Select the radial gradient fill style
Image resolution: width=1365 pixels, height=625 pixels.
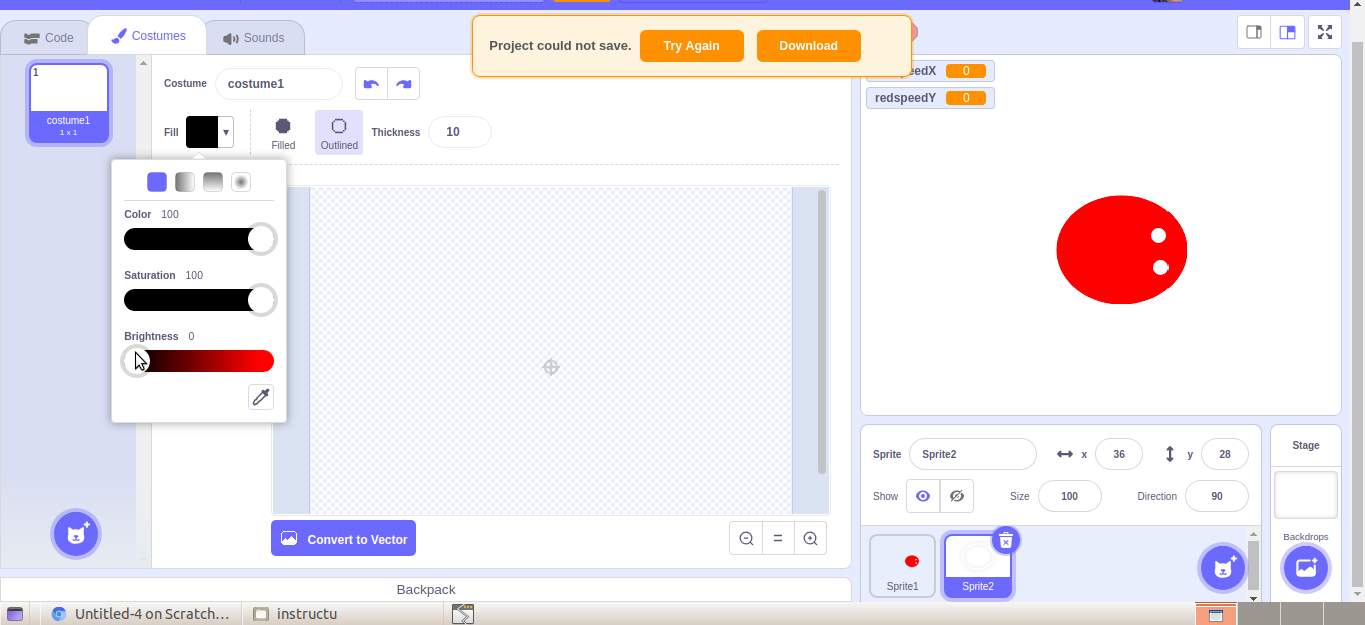(240, 181)
